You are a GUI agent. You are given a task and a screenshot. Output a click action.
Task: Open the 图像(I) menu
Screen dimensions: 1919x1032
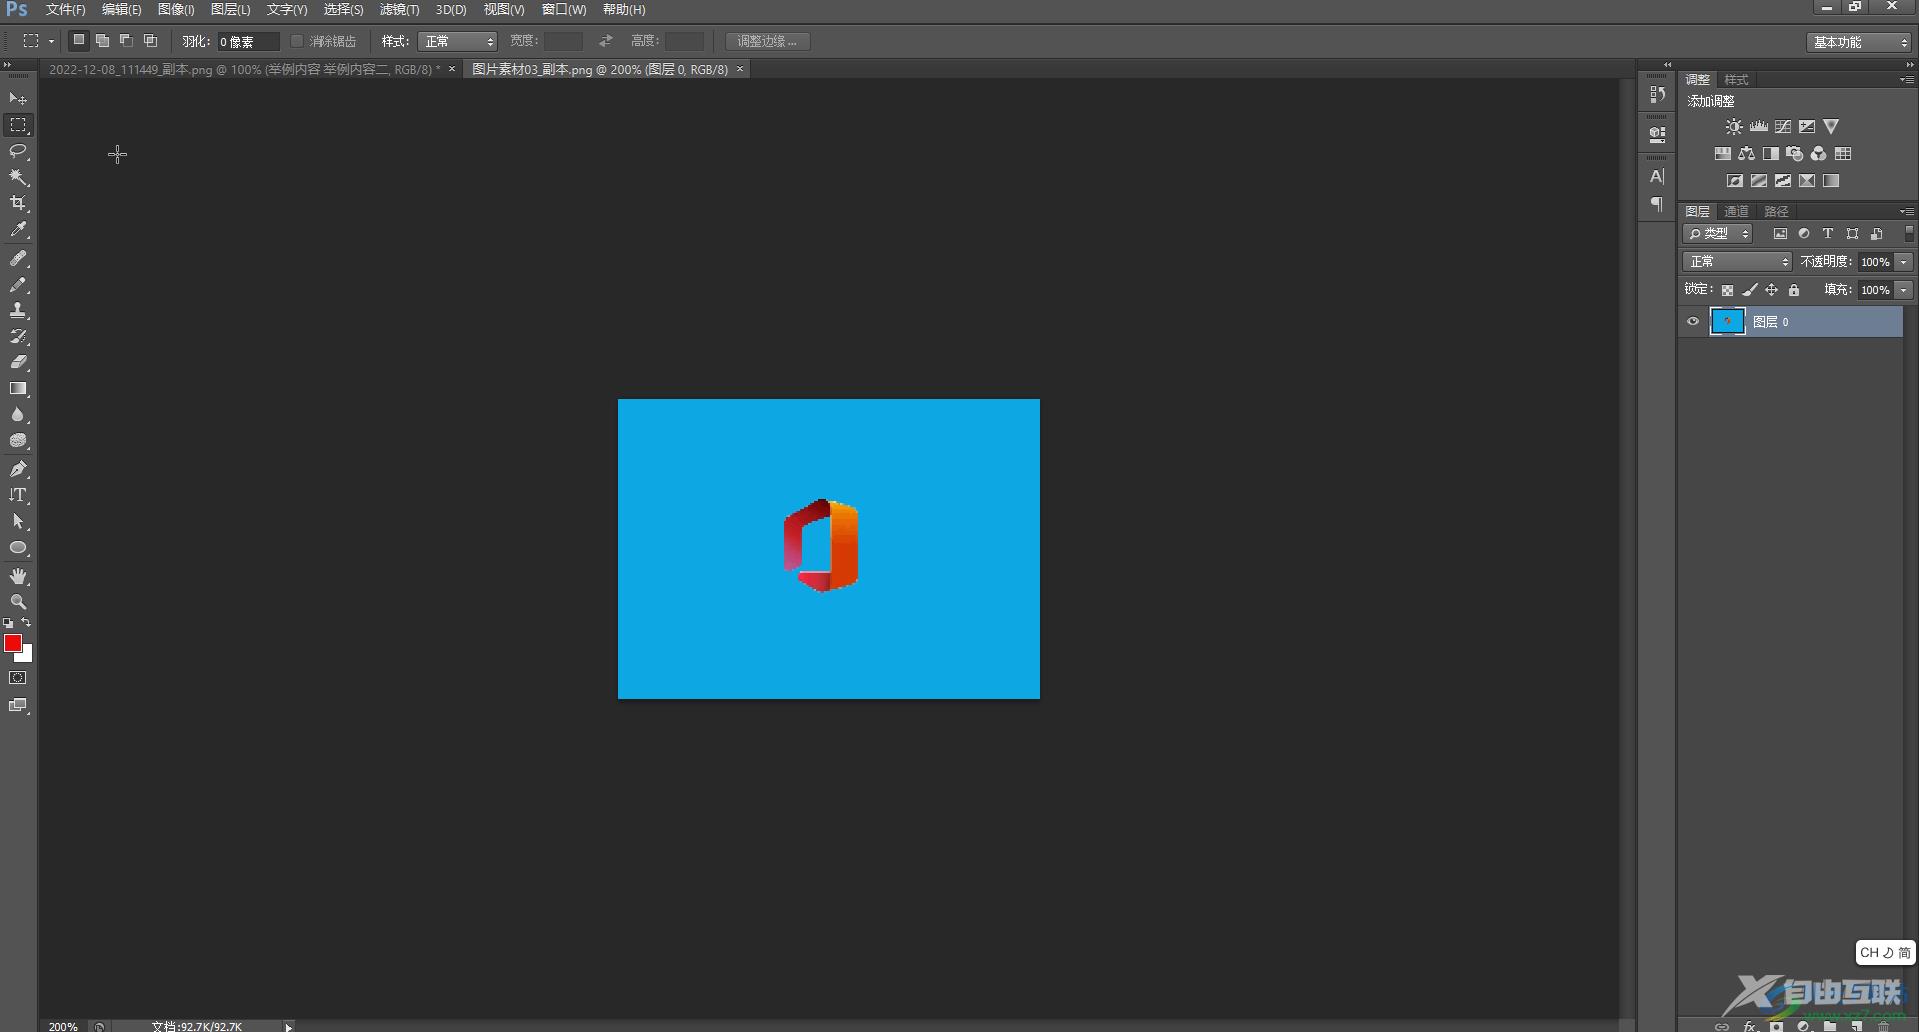pos(176,9)
